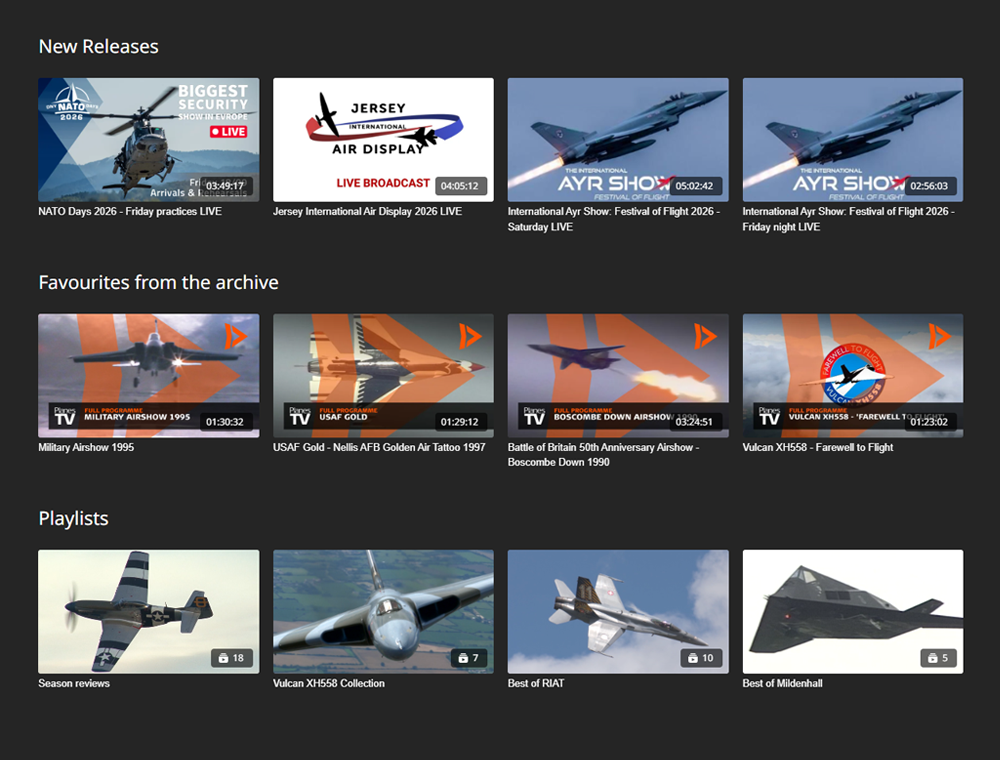Click the 10 videos playlist count badge
Viewport: 1000px width, 760px height.
pyautogui.click(x=702, y=658)
